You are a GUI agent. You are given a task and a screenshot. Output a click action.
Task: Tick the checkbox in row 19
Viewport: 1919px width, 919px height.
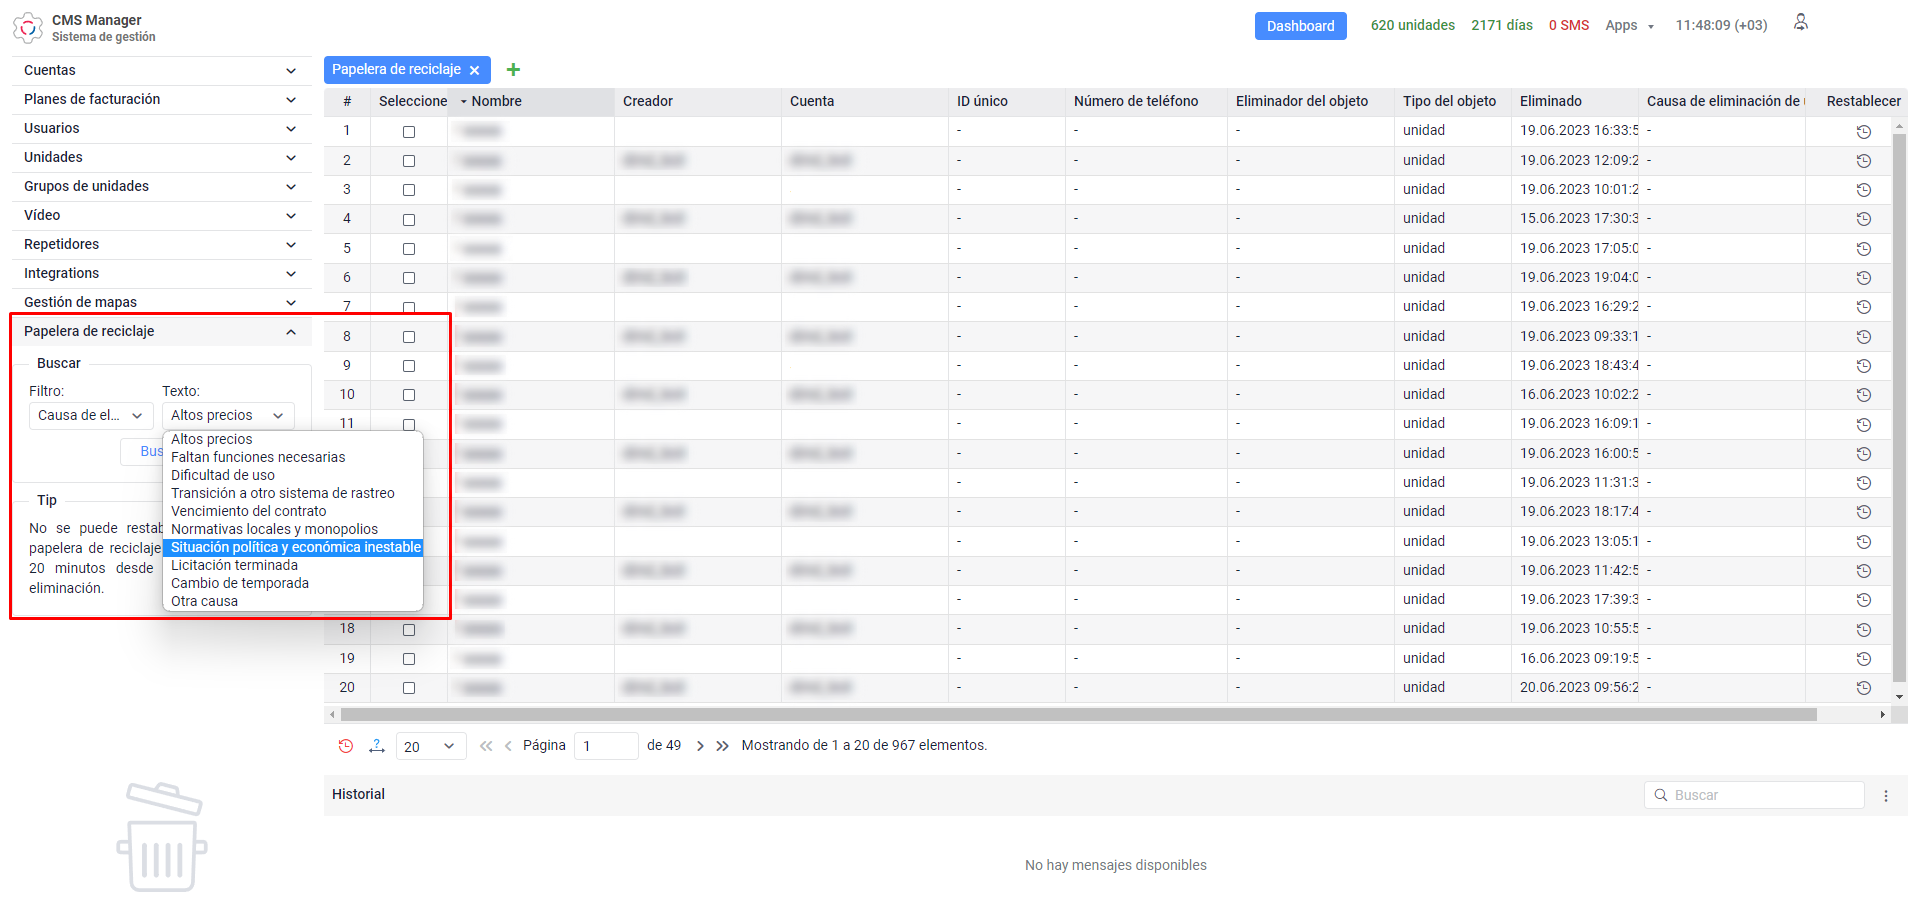click(x=409, y=659)
